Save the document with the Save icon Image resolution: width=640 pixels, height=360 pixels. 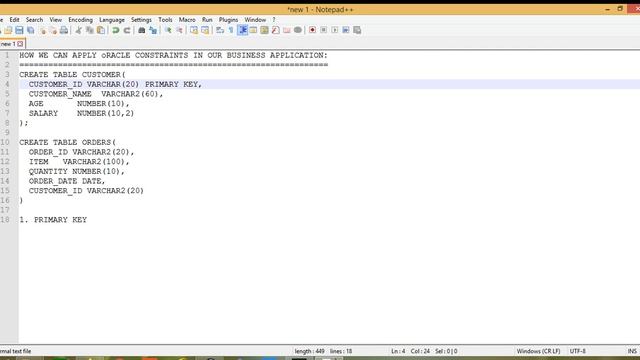click(x=19, y=30)
